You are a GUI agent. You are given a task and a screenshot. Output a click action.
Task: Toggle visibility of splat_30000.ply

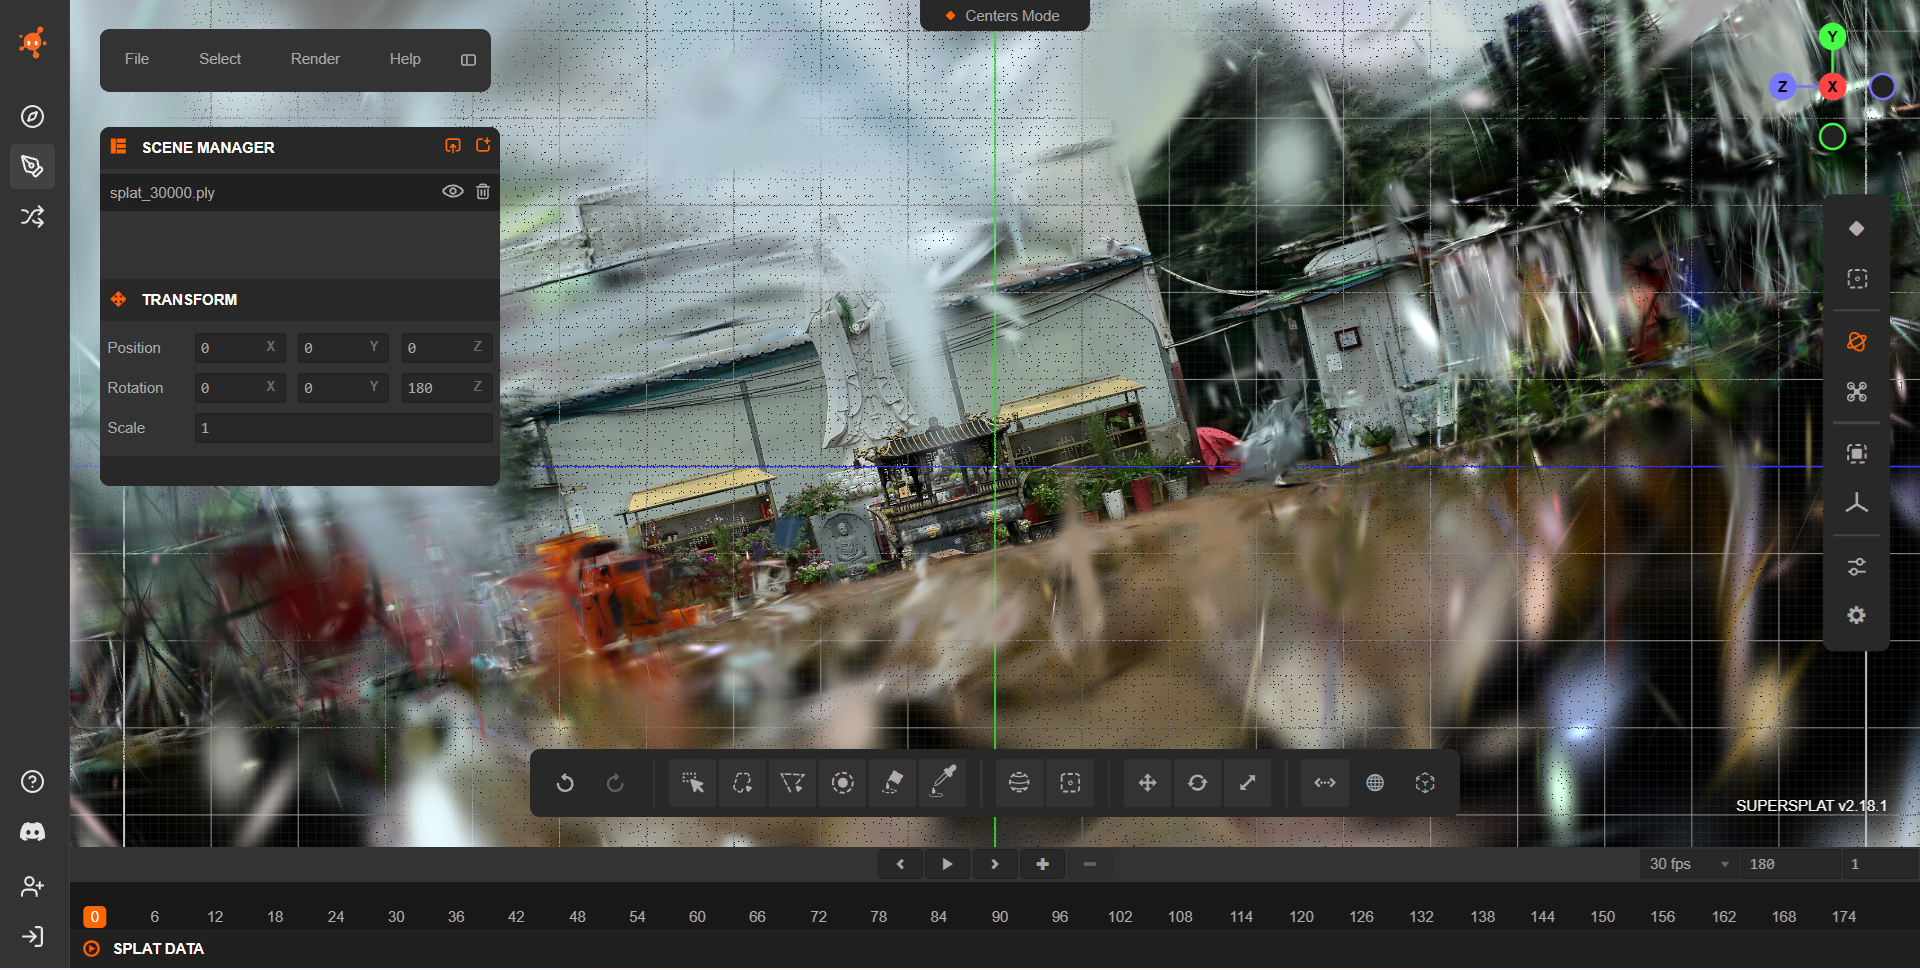pos(452,192)
